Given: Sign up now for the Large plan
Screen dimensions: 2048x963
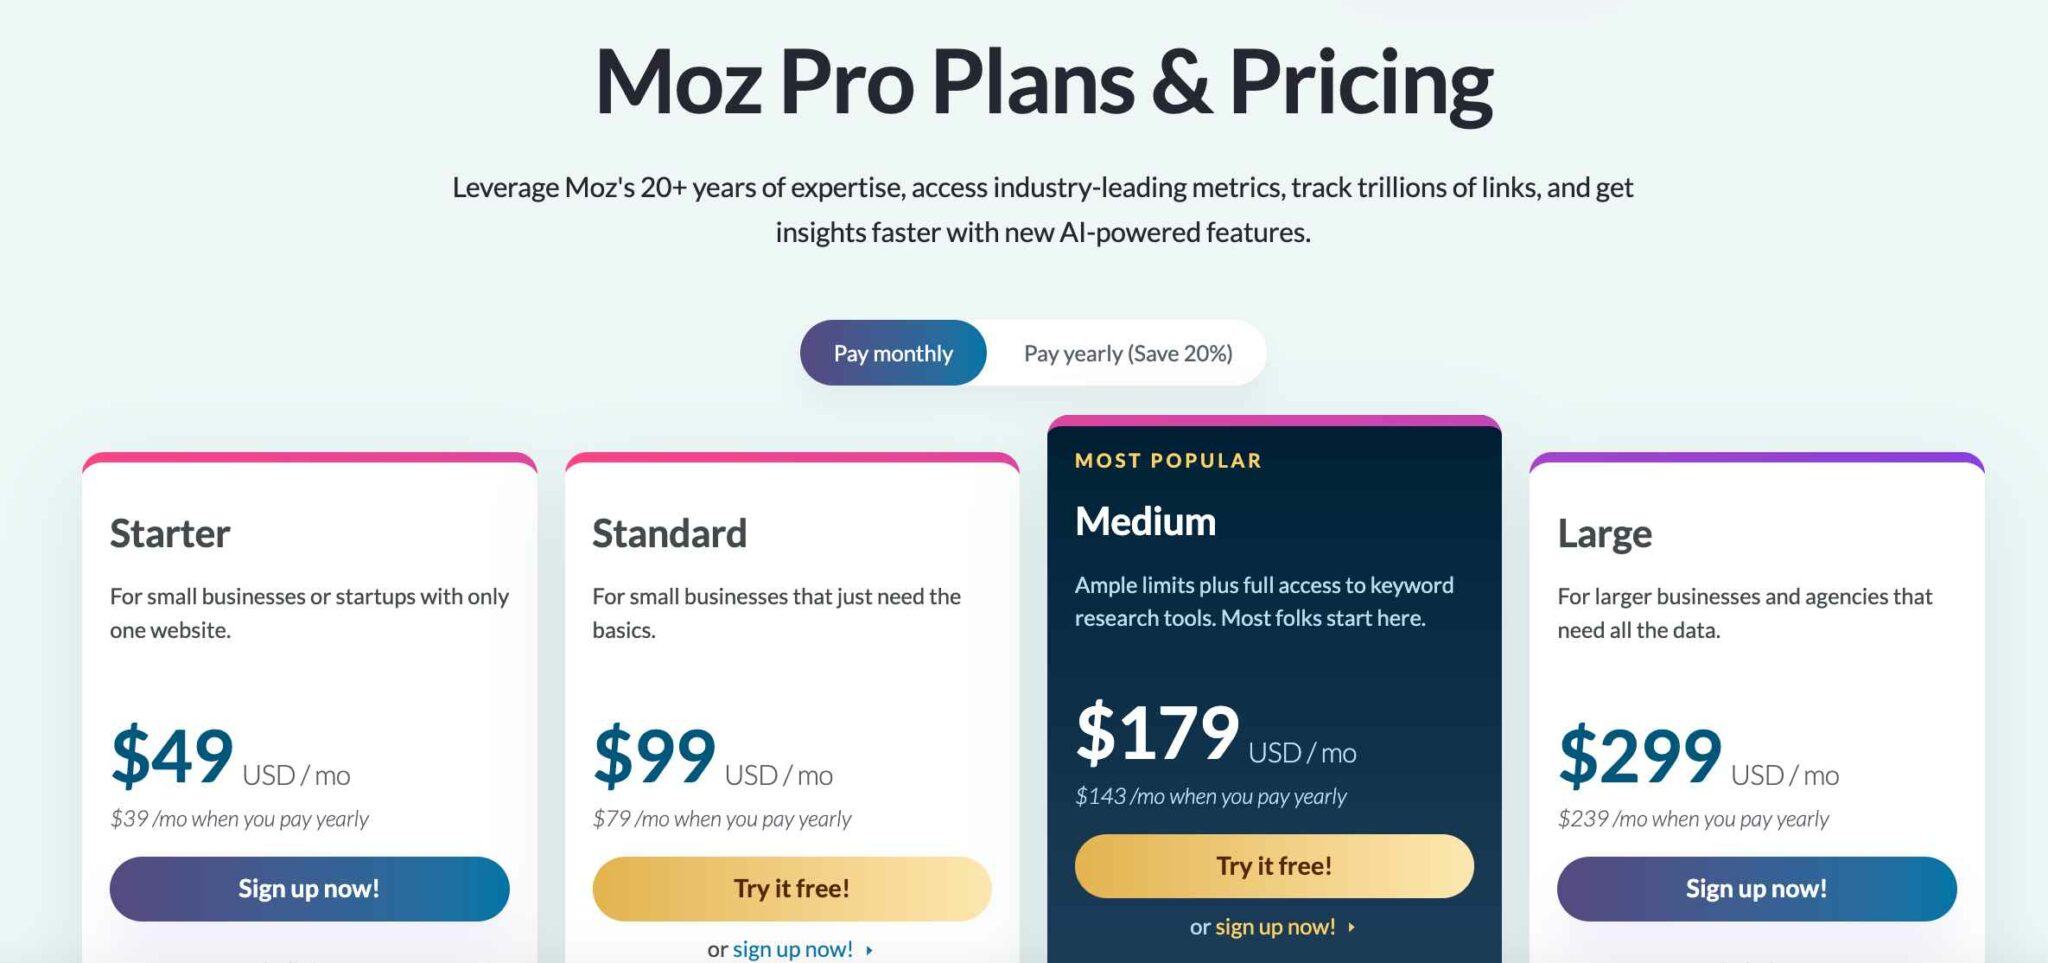Looking at the screenshot, I should pyautogui.click(x=1755, y=888).
